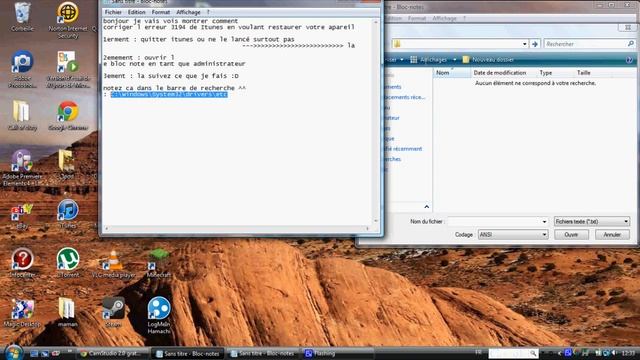Click the taskbar clock
This screenshot has width=640, height=360.
[629, 353]
